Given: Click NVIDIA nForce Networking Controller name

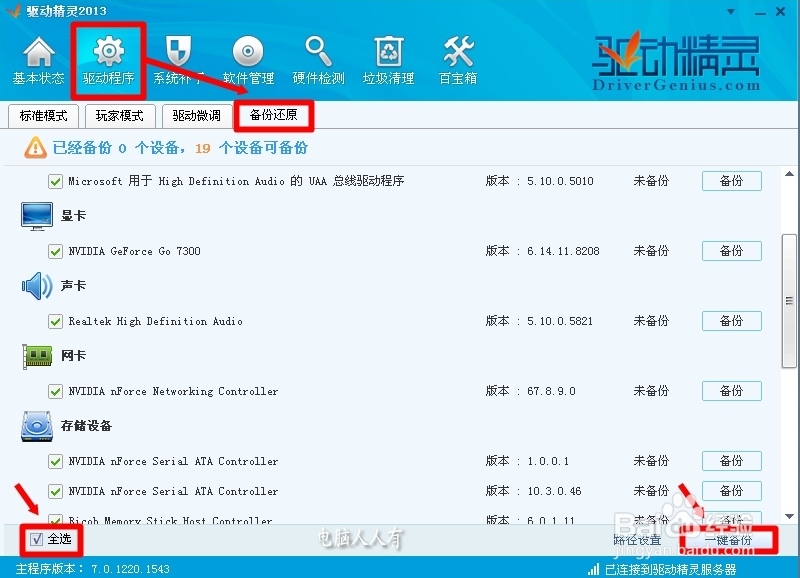Looking at the screenshot, I should pyautogui.click(x=173, y=391).
